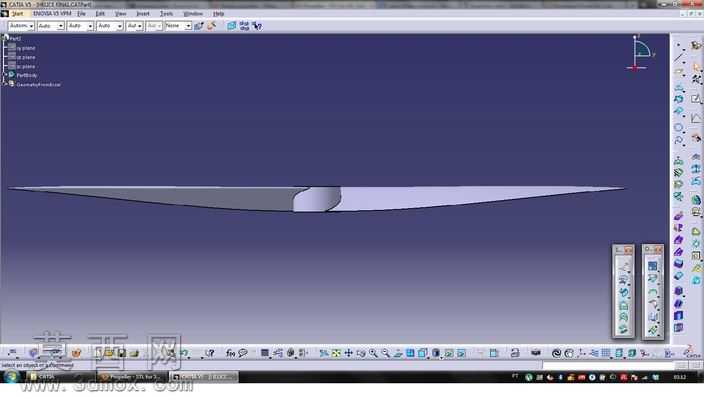704x396 pixels.
Task: Click the Pan icon
Action: tap(348, 353)
